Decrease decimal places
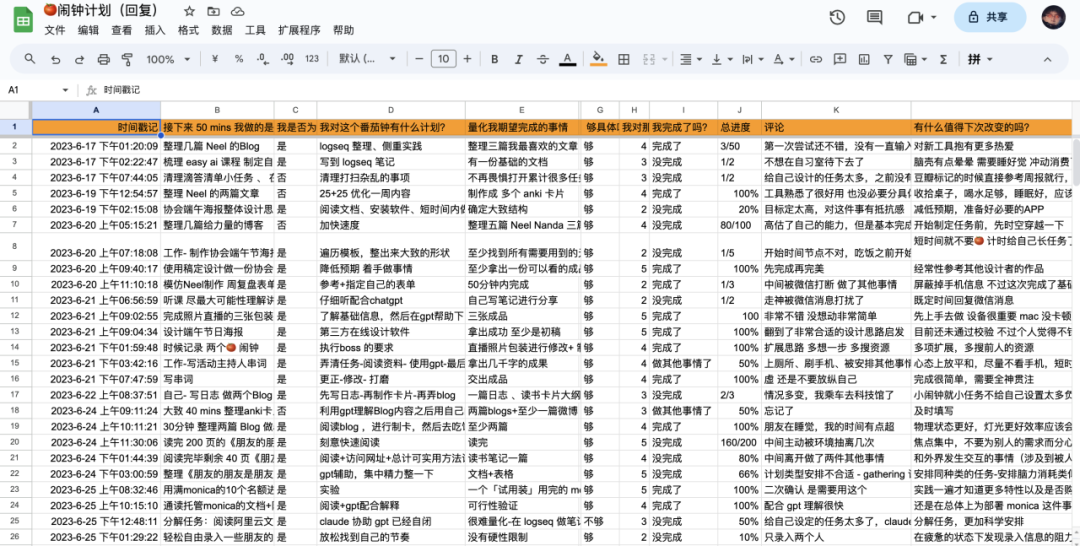Image resolution: width=1080 pixels, height=546 pixels. (x=262, y=59)
